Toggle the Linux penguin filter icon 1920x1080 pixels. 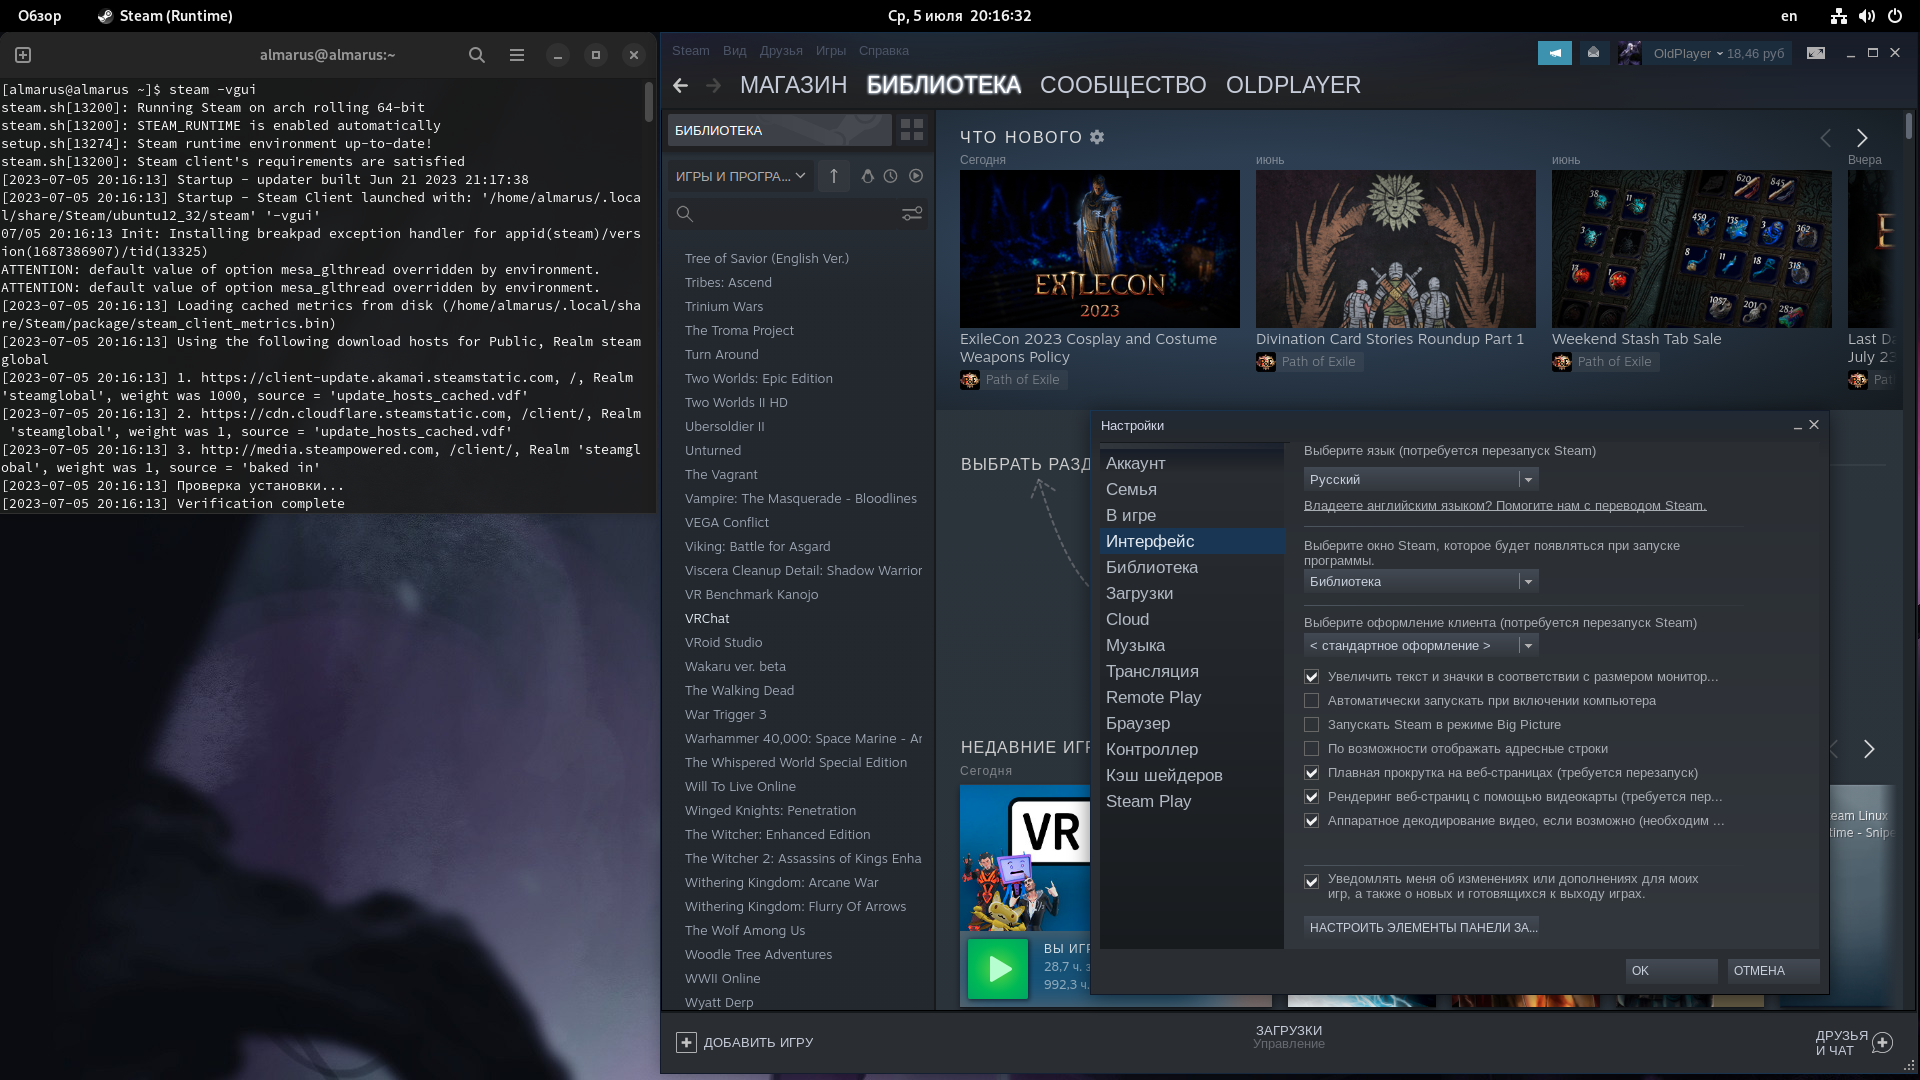pyautogui.click(x=867, y=176)
